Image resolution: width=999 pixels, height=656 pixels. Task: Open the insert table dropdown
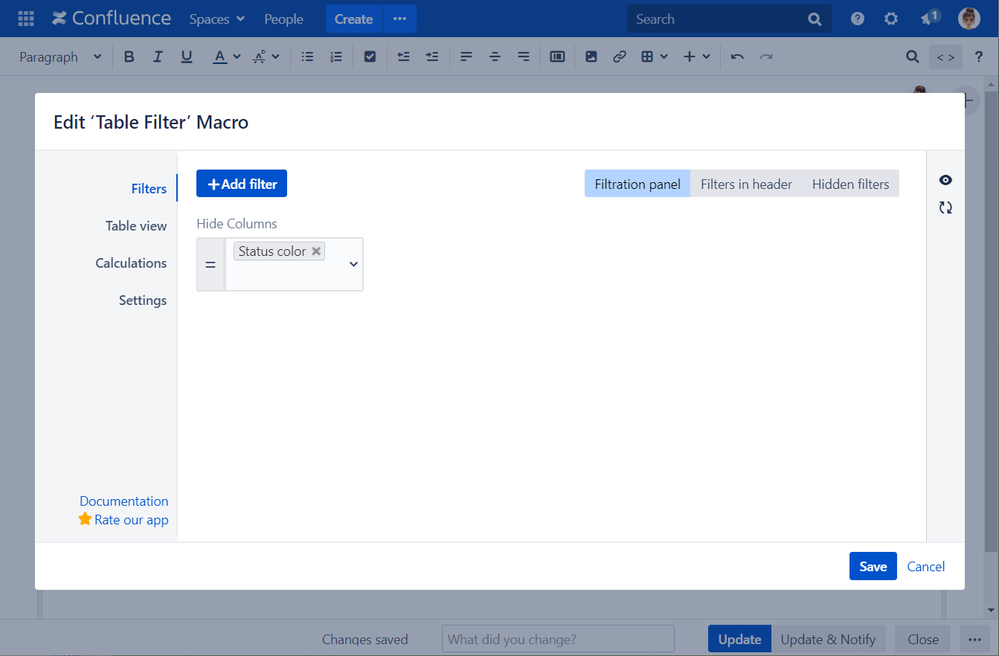coord(654,57)
